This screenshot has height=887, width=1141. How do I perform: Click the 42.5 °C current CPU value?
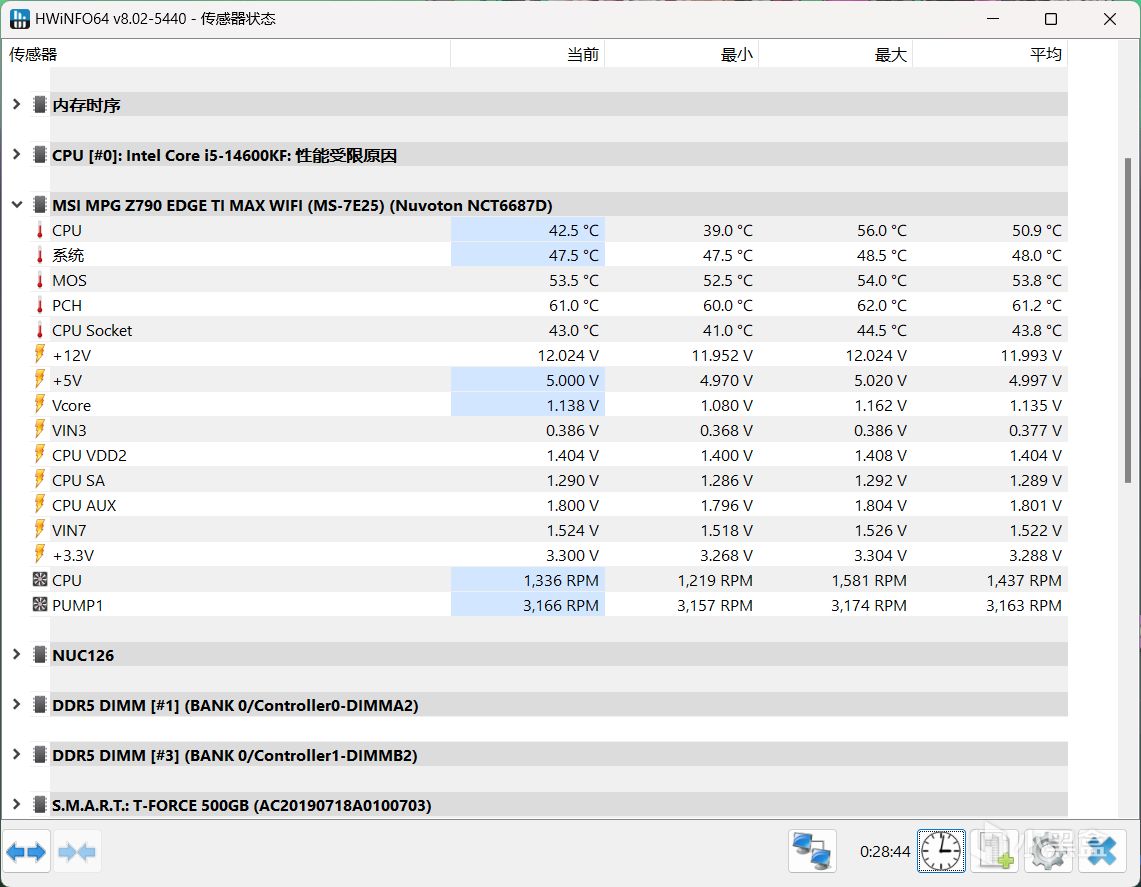(x=573, y=231)
